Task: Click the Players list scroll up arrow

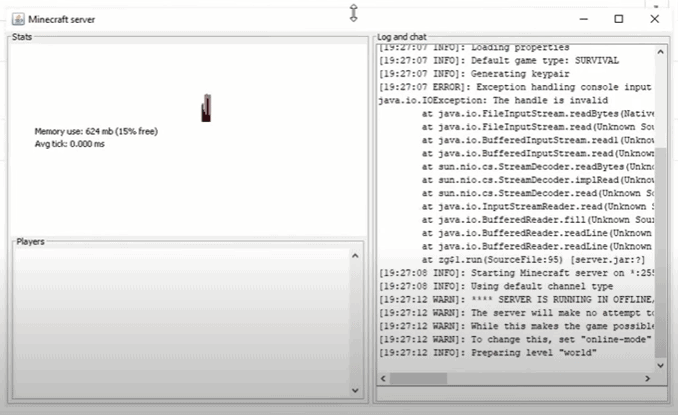Action: (355, 256)
